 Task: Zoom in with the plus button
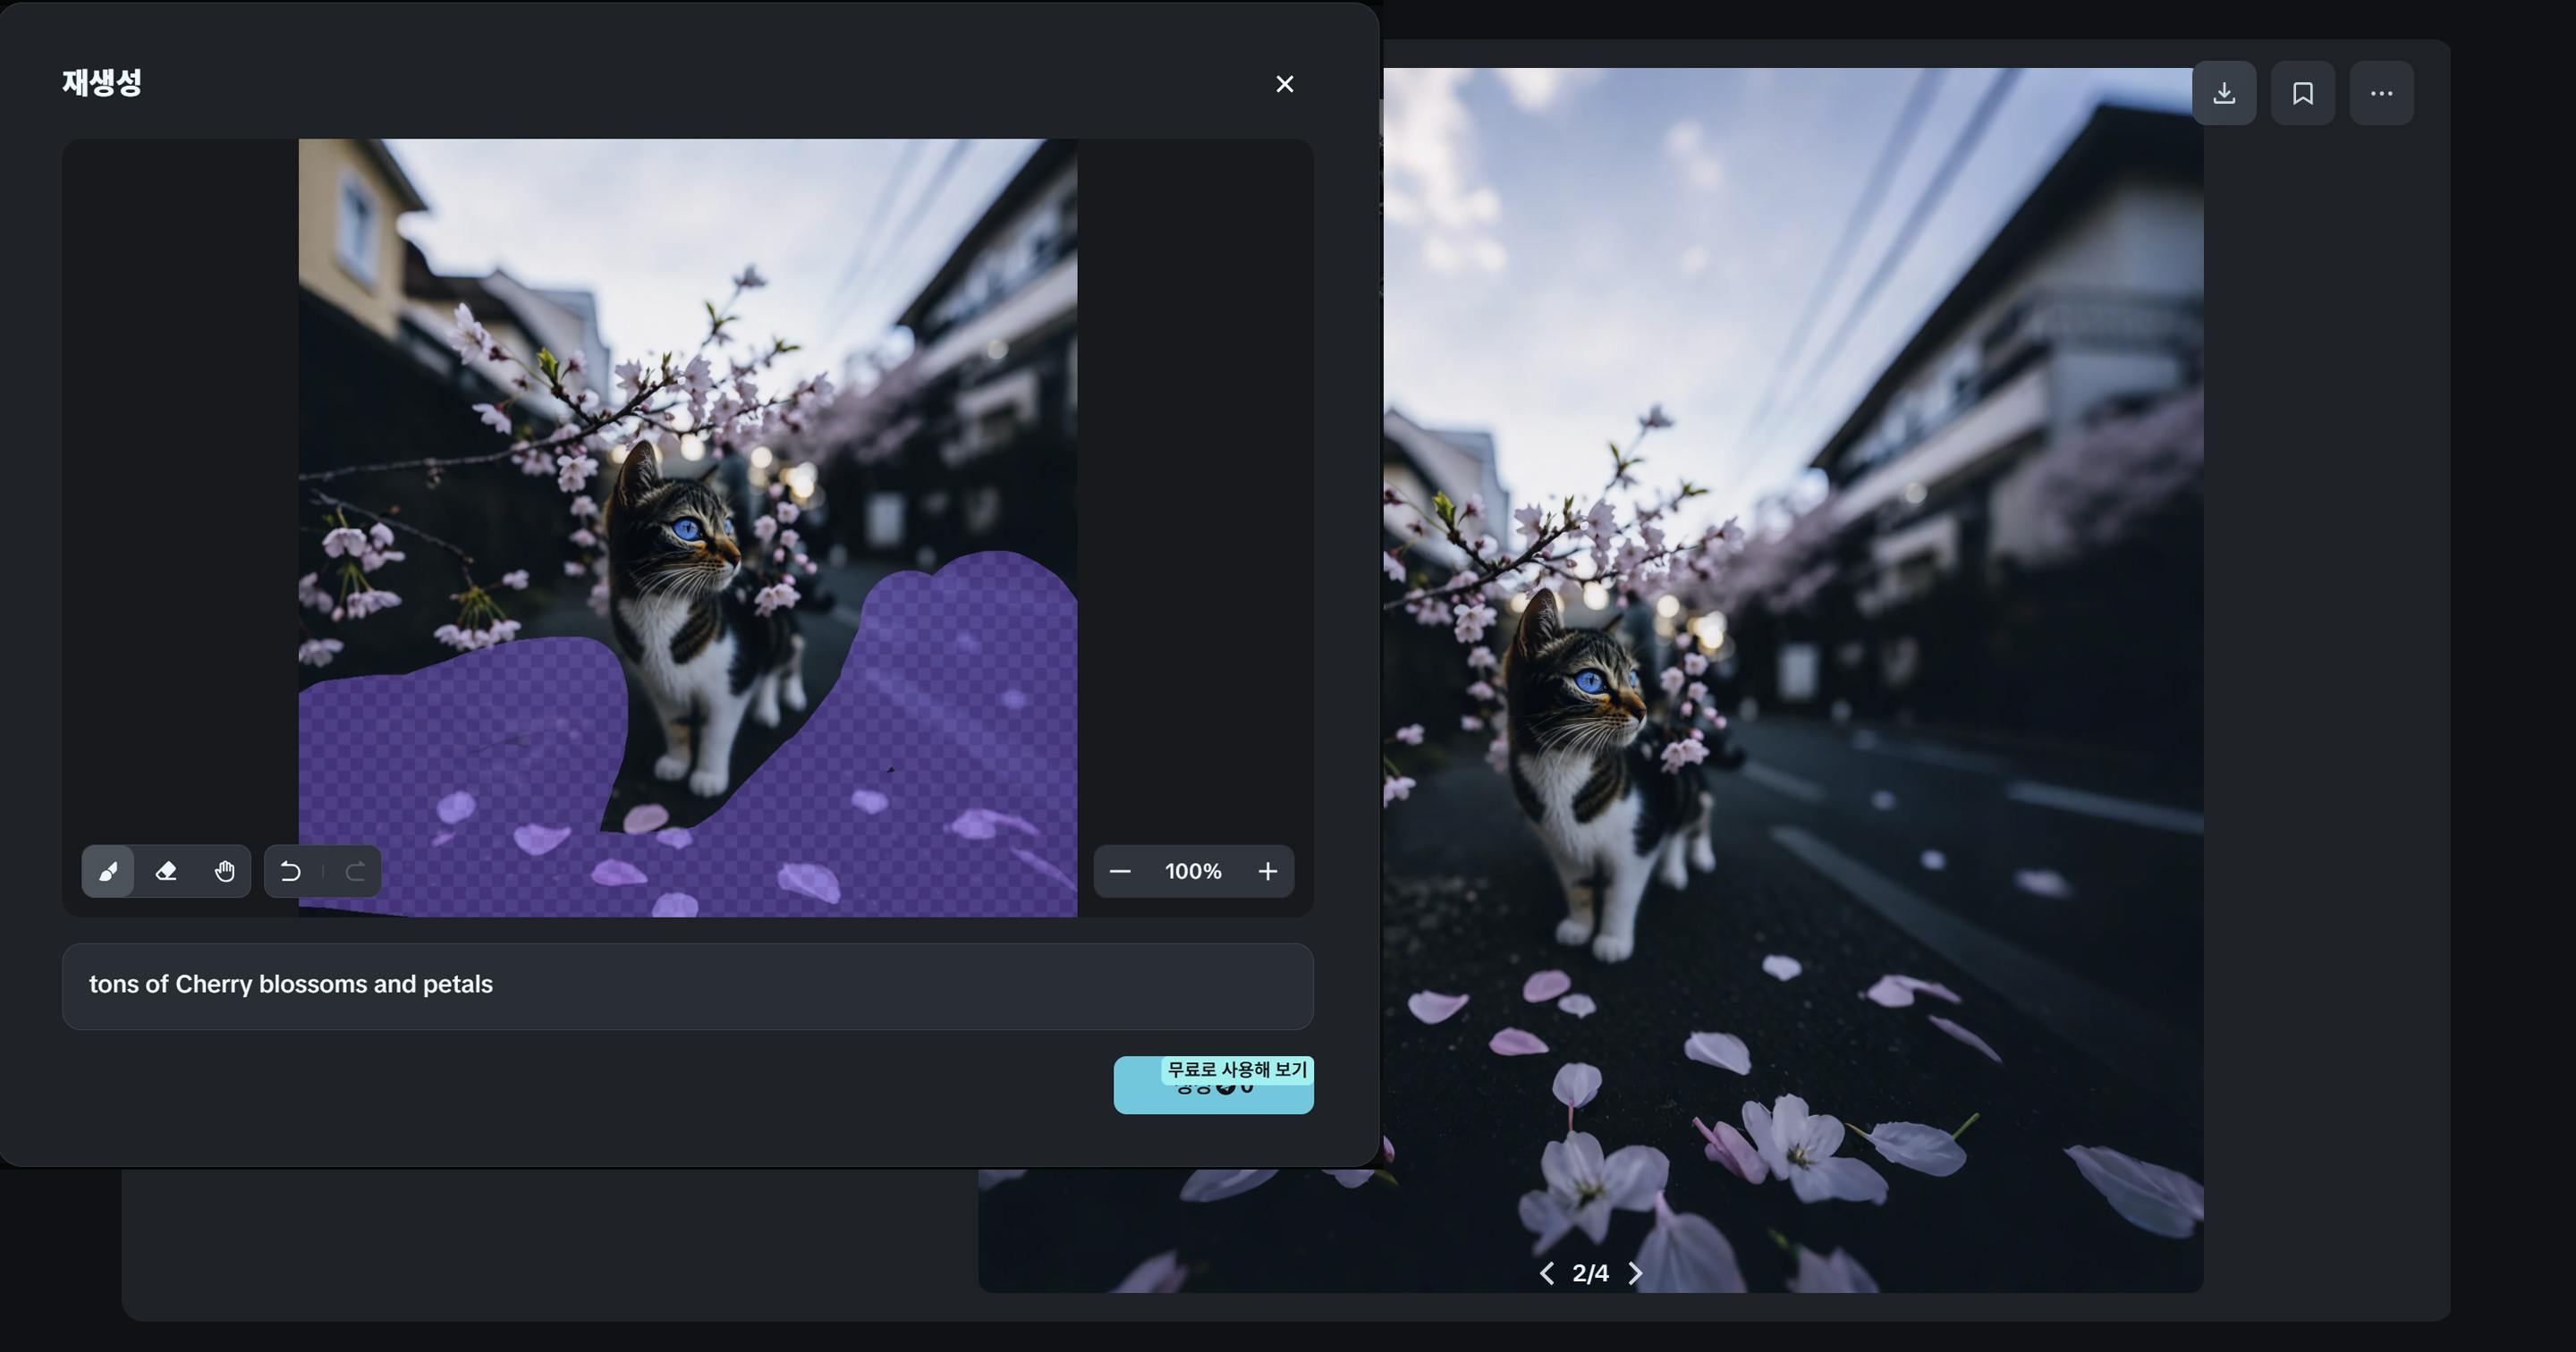coord(1267,871)
